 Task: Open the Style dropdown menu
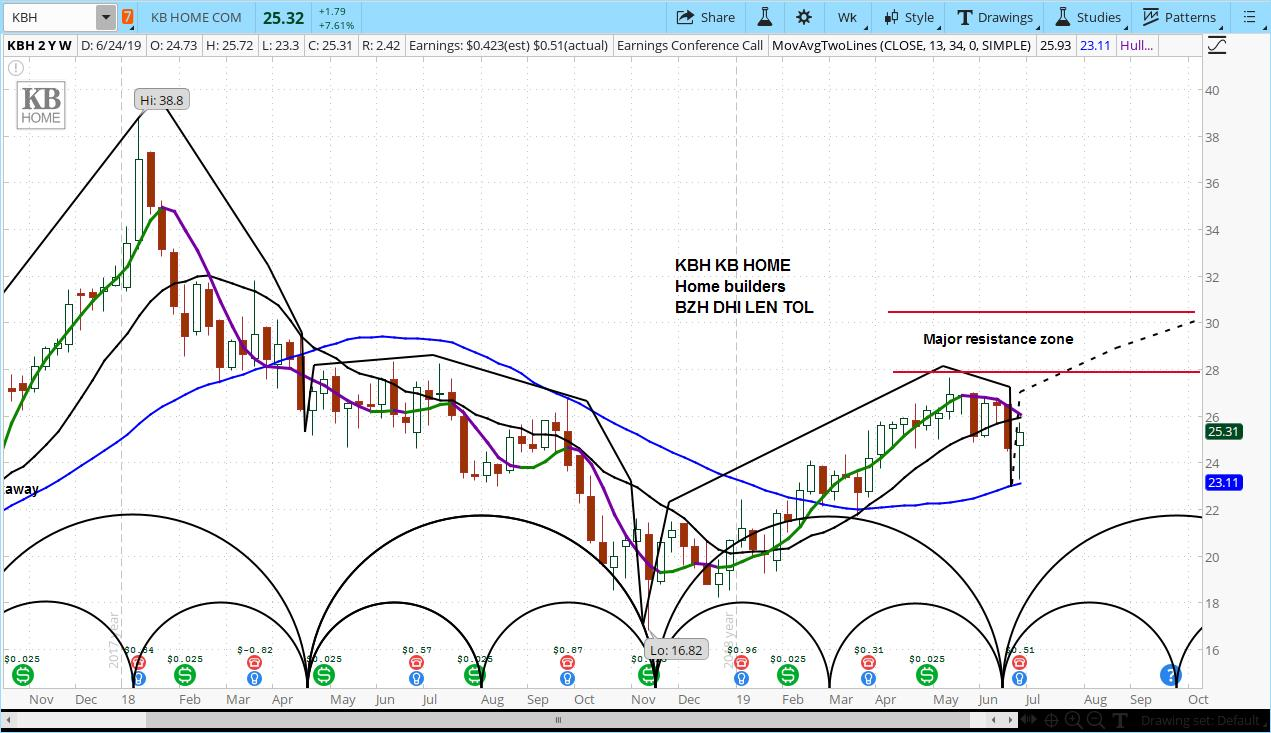(909, 17)
